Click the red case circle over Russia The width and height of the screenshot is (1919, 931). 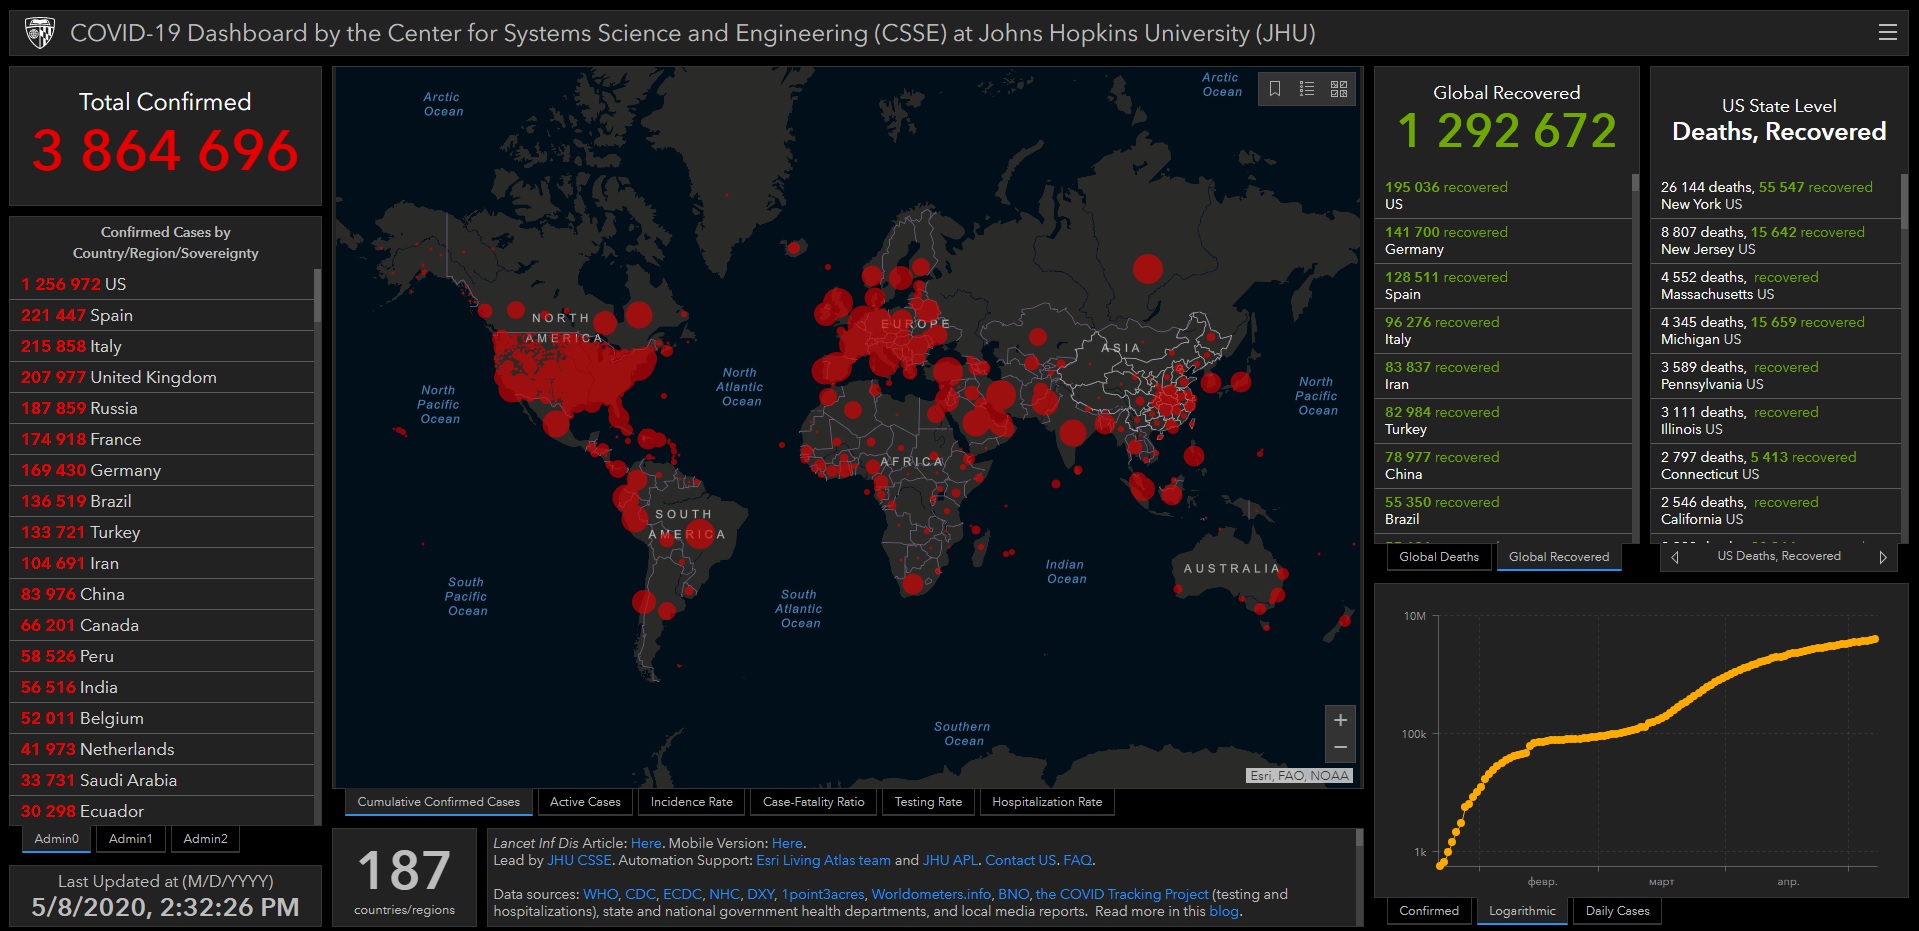pyautogui.click(x=1148, y=268)
